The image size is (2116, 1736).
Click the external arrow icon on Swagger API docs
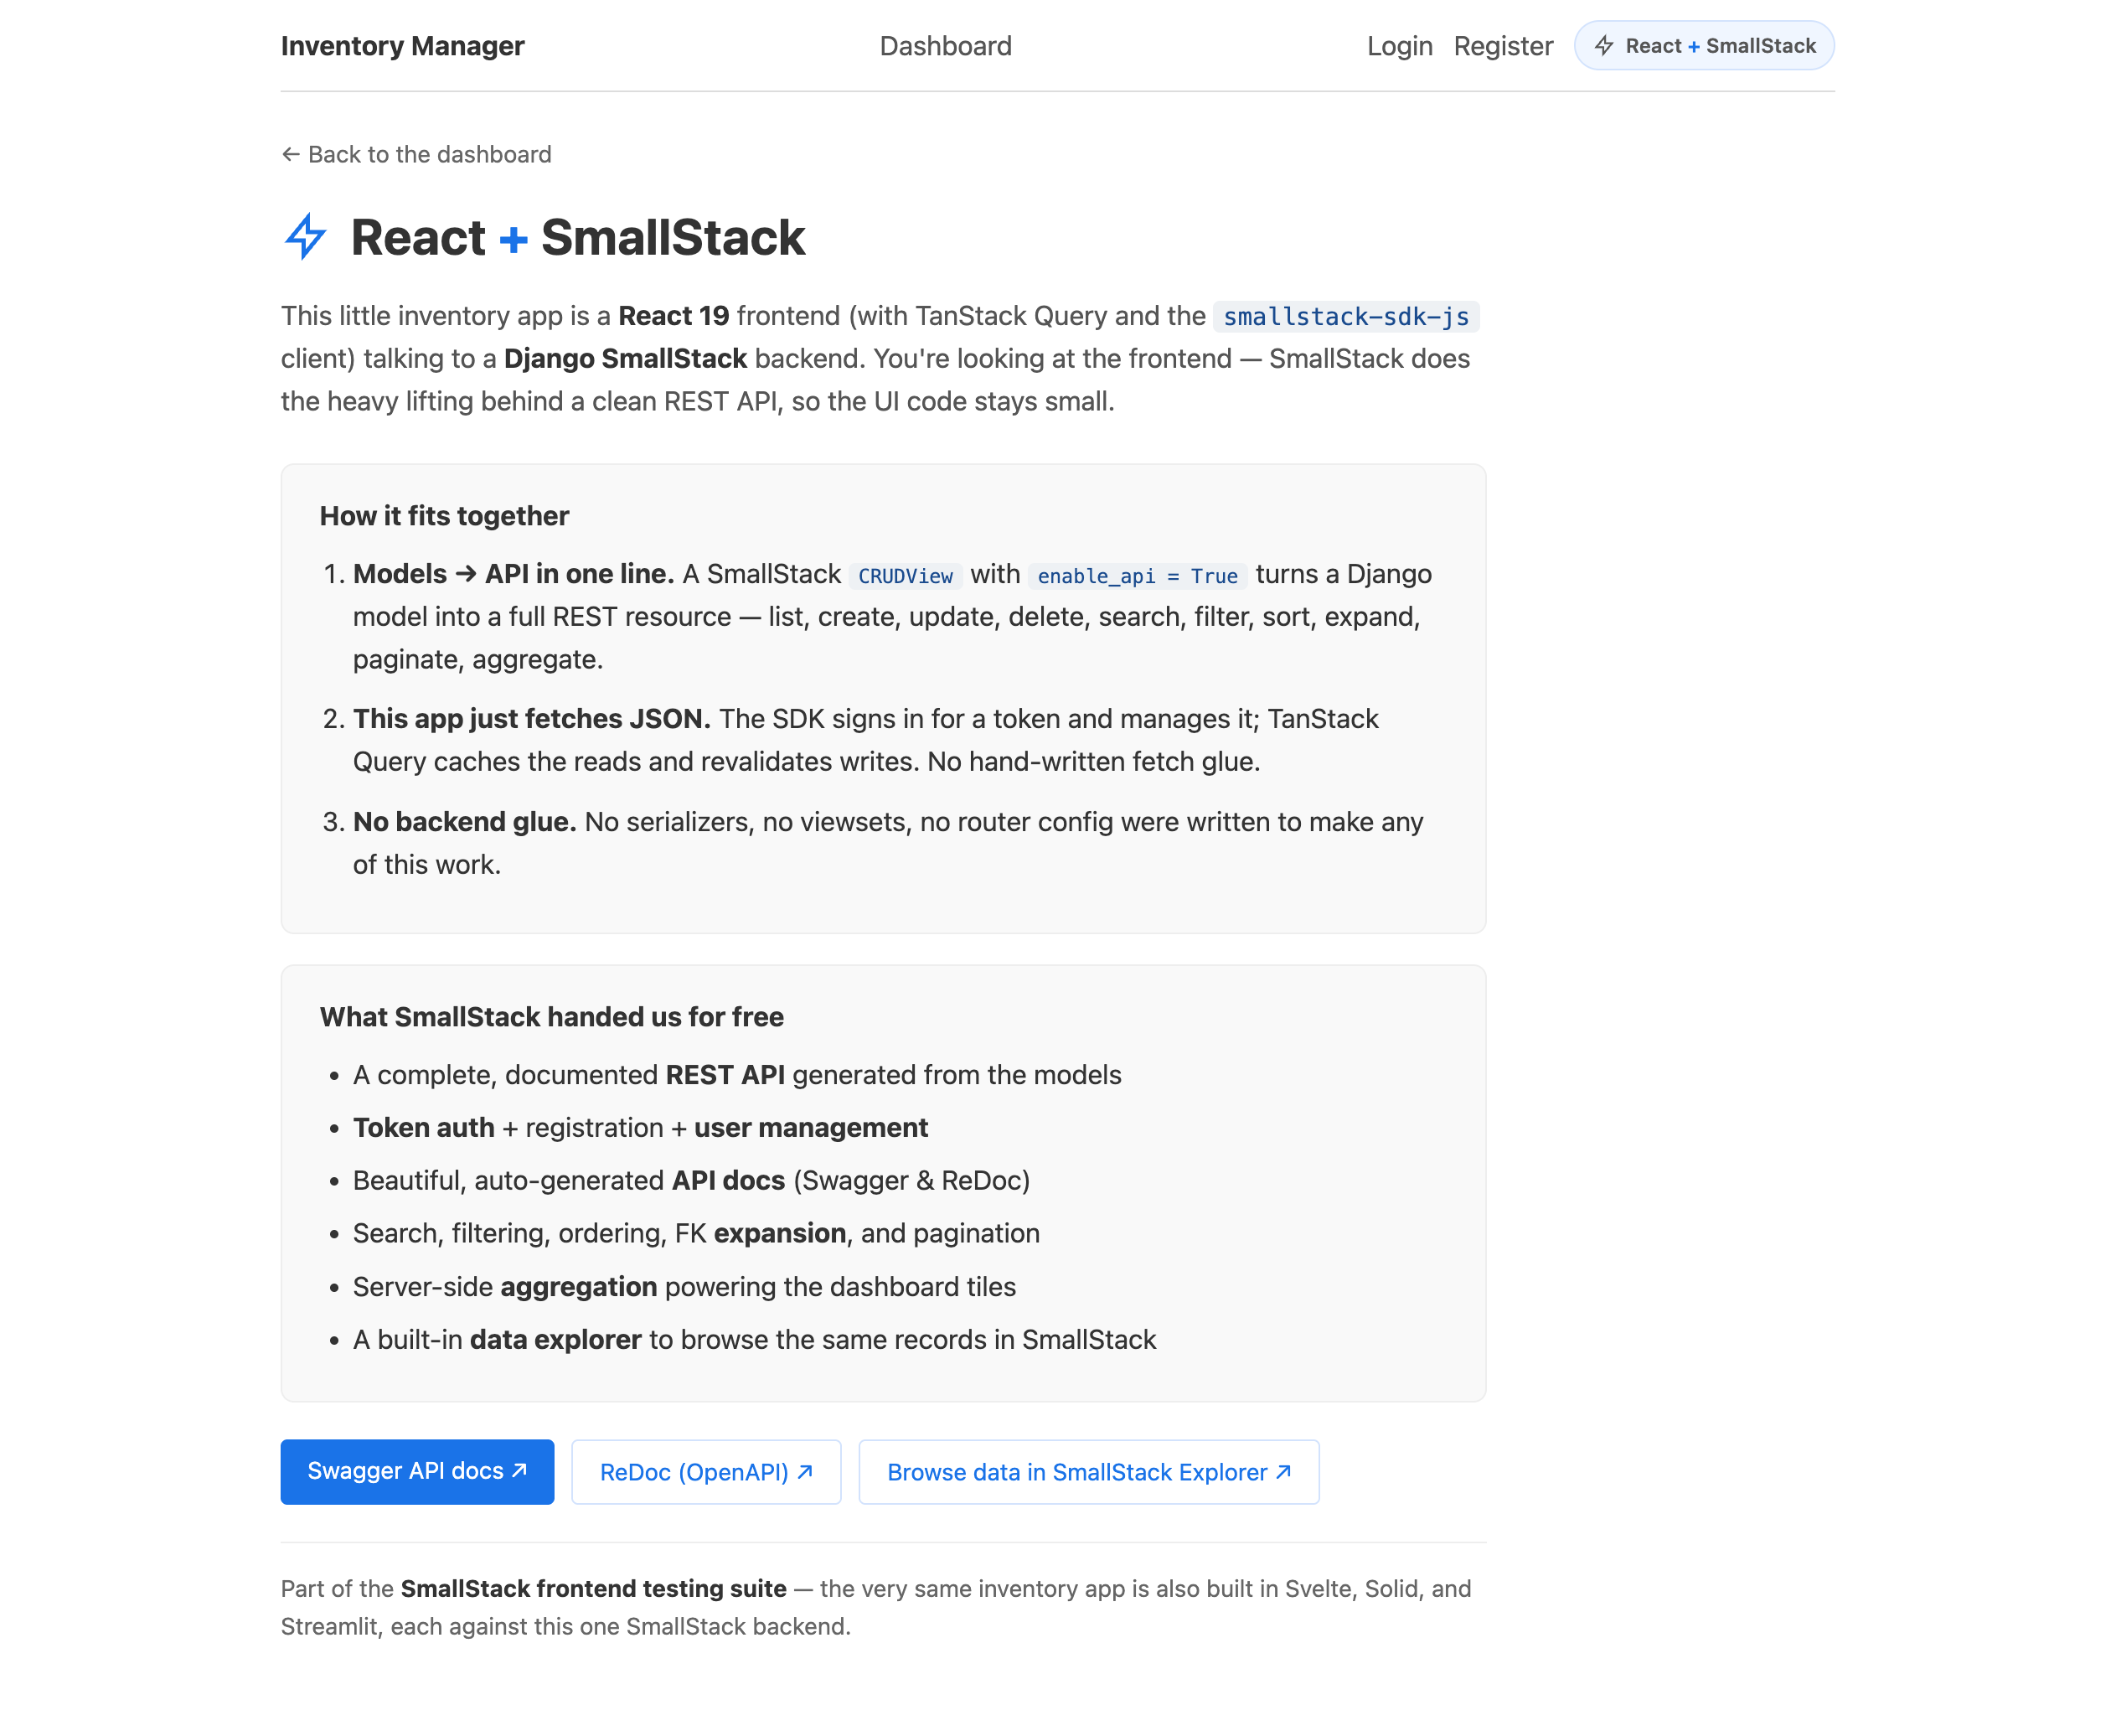click(519, 1470)
